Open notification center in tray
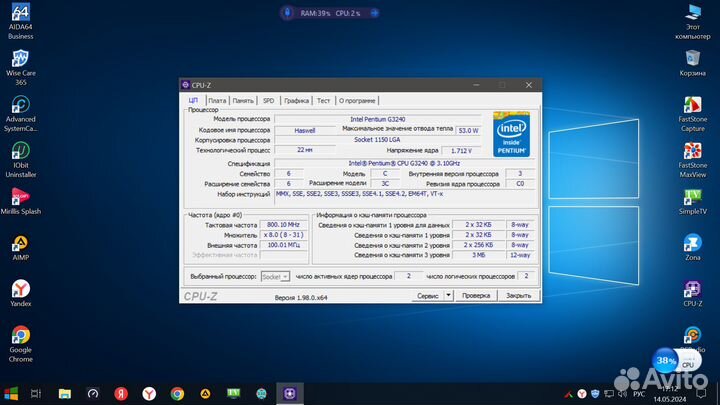 pos(701,394)
